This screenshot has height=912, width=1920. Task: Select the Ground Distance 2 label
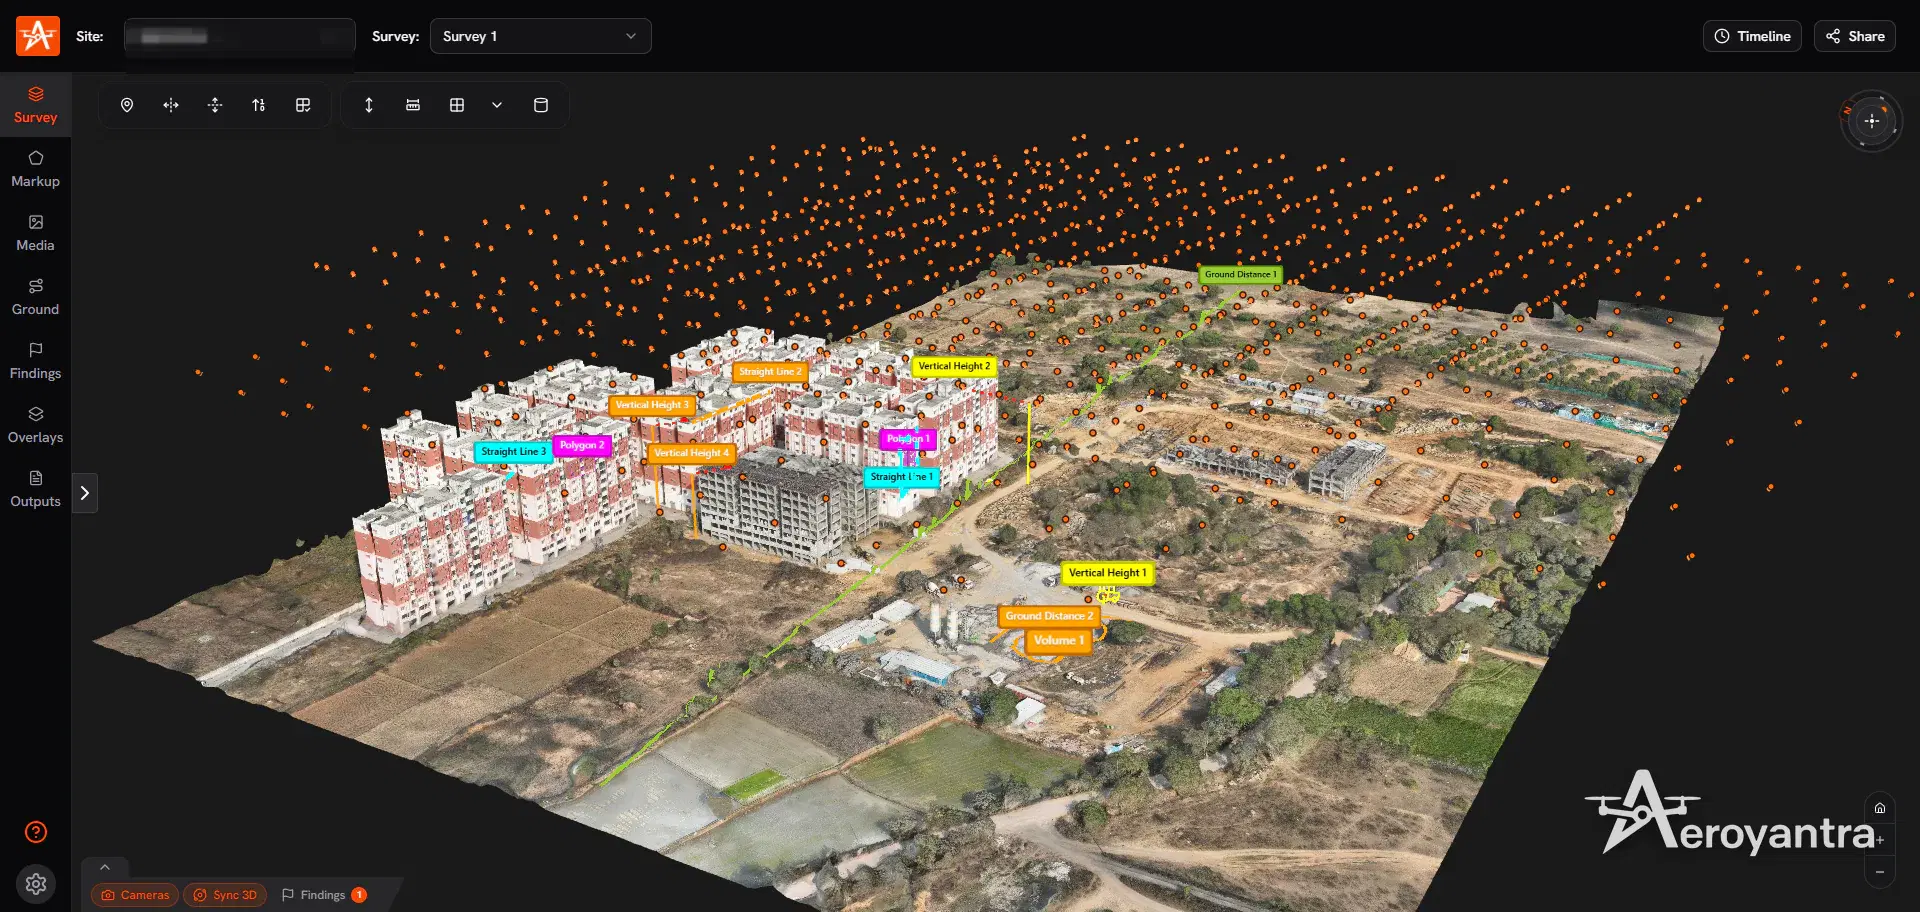pyautogui.click(x=1049, y=616)
